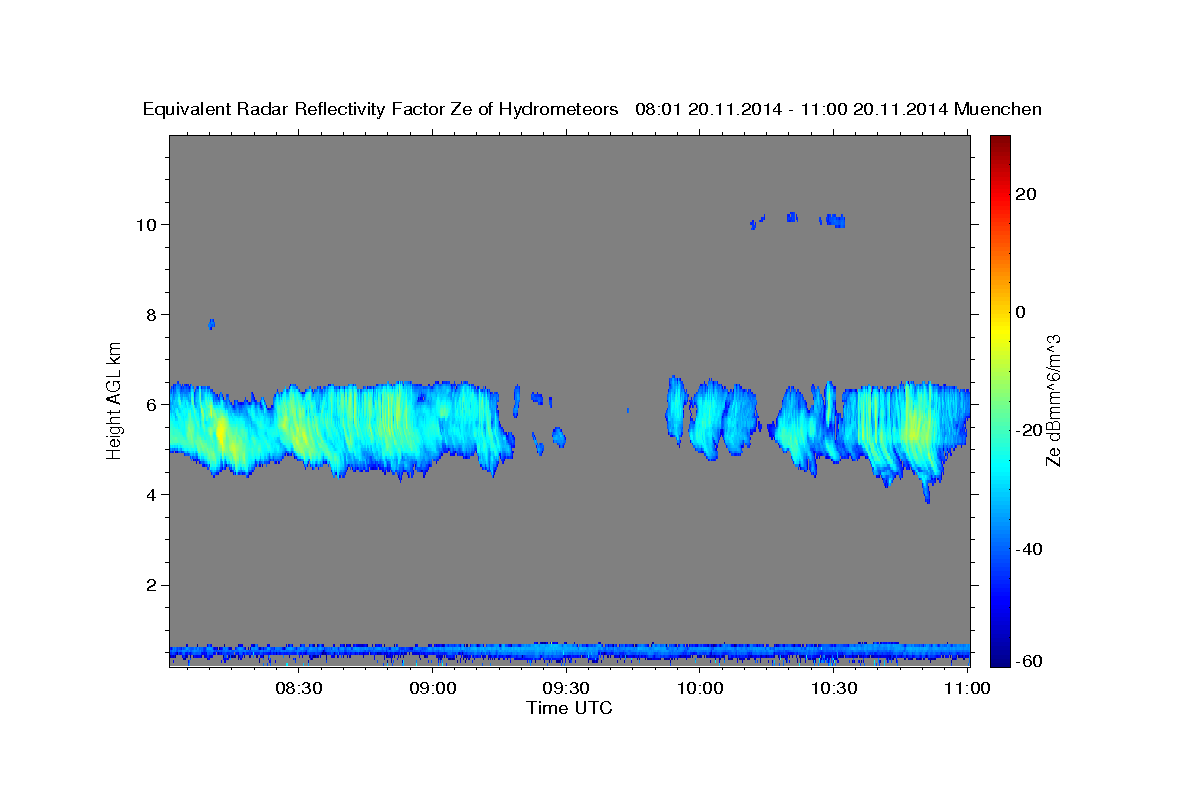The width and height of the screenshot is (1200, 800).
Task: Click the high cloud echoes near 10 km
Action: pos(798,220)
